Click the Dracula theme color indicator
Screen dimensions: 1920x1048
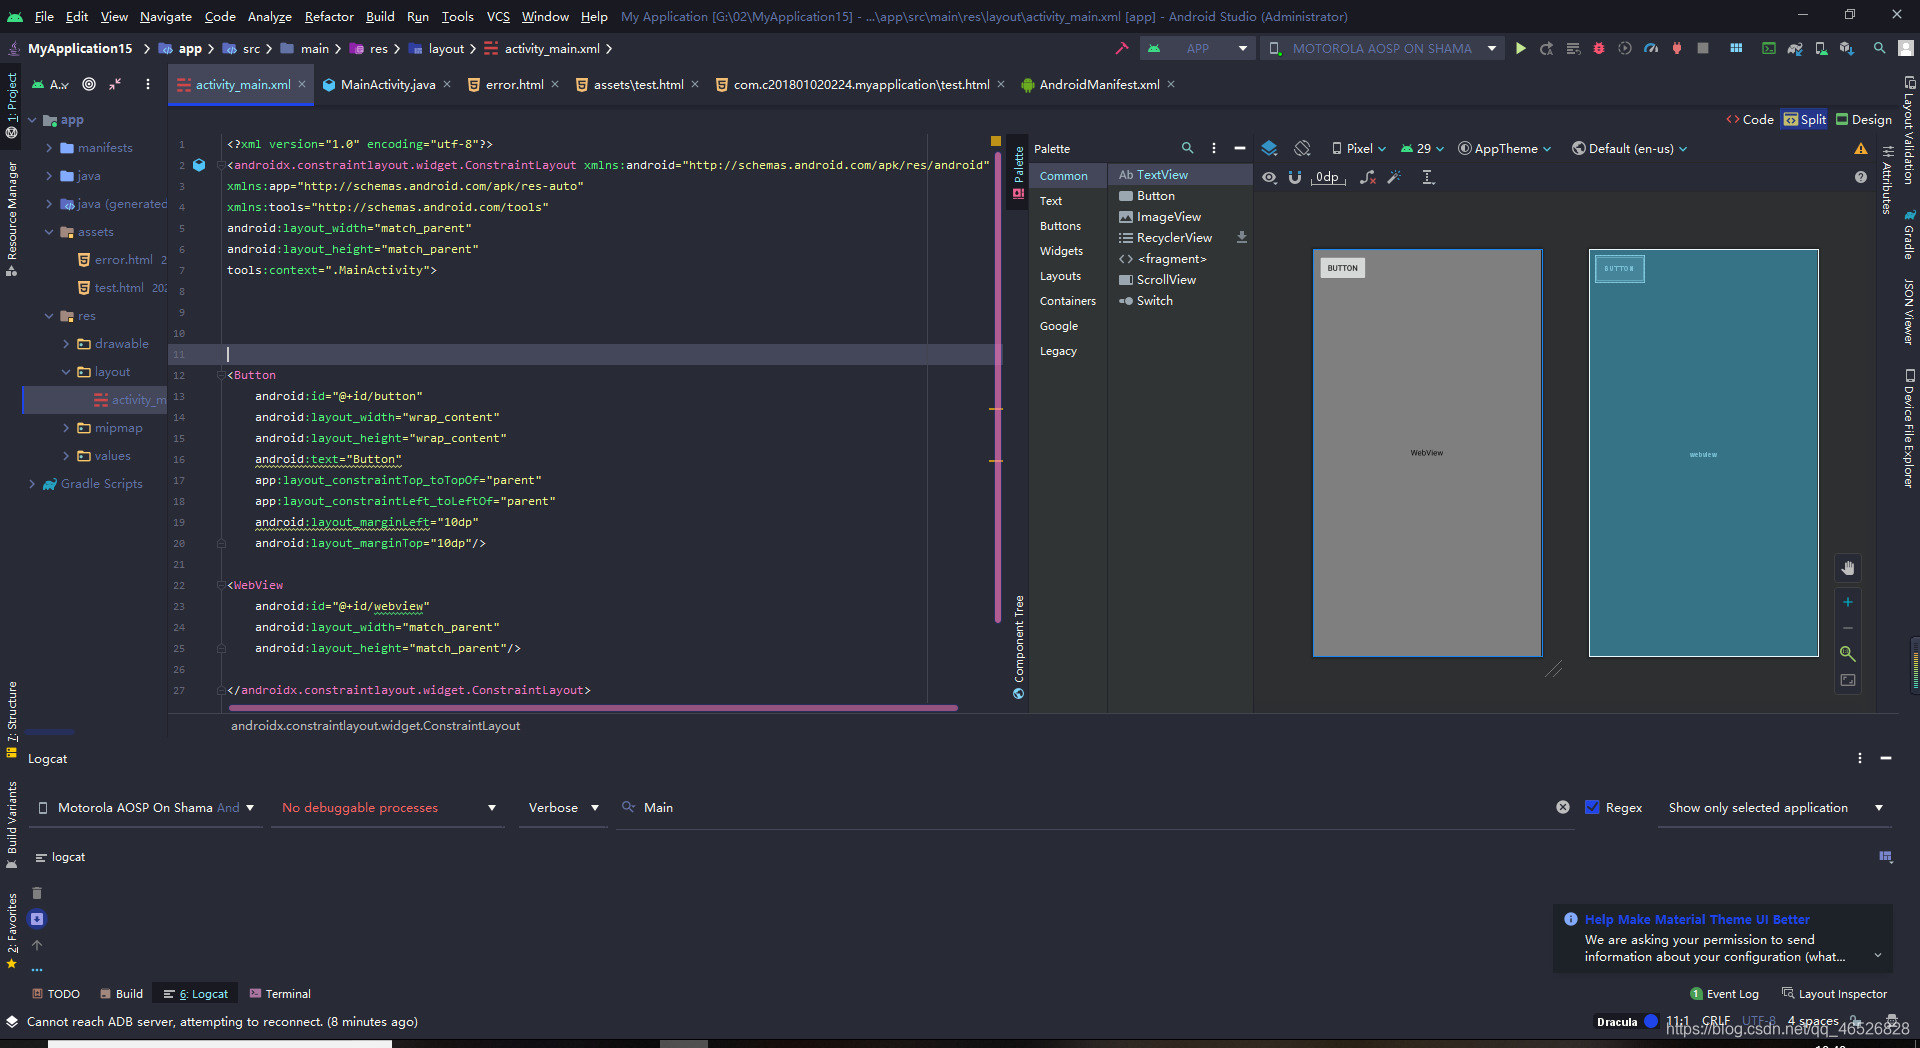click(x=1651, y=1021)
